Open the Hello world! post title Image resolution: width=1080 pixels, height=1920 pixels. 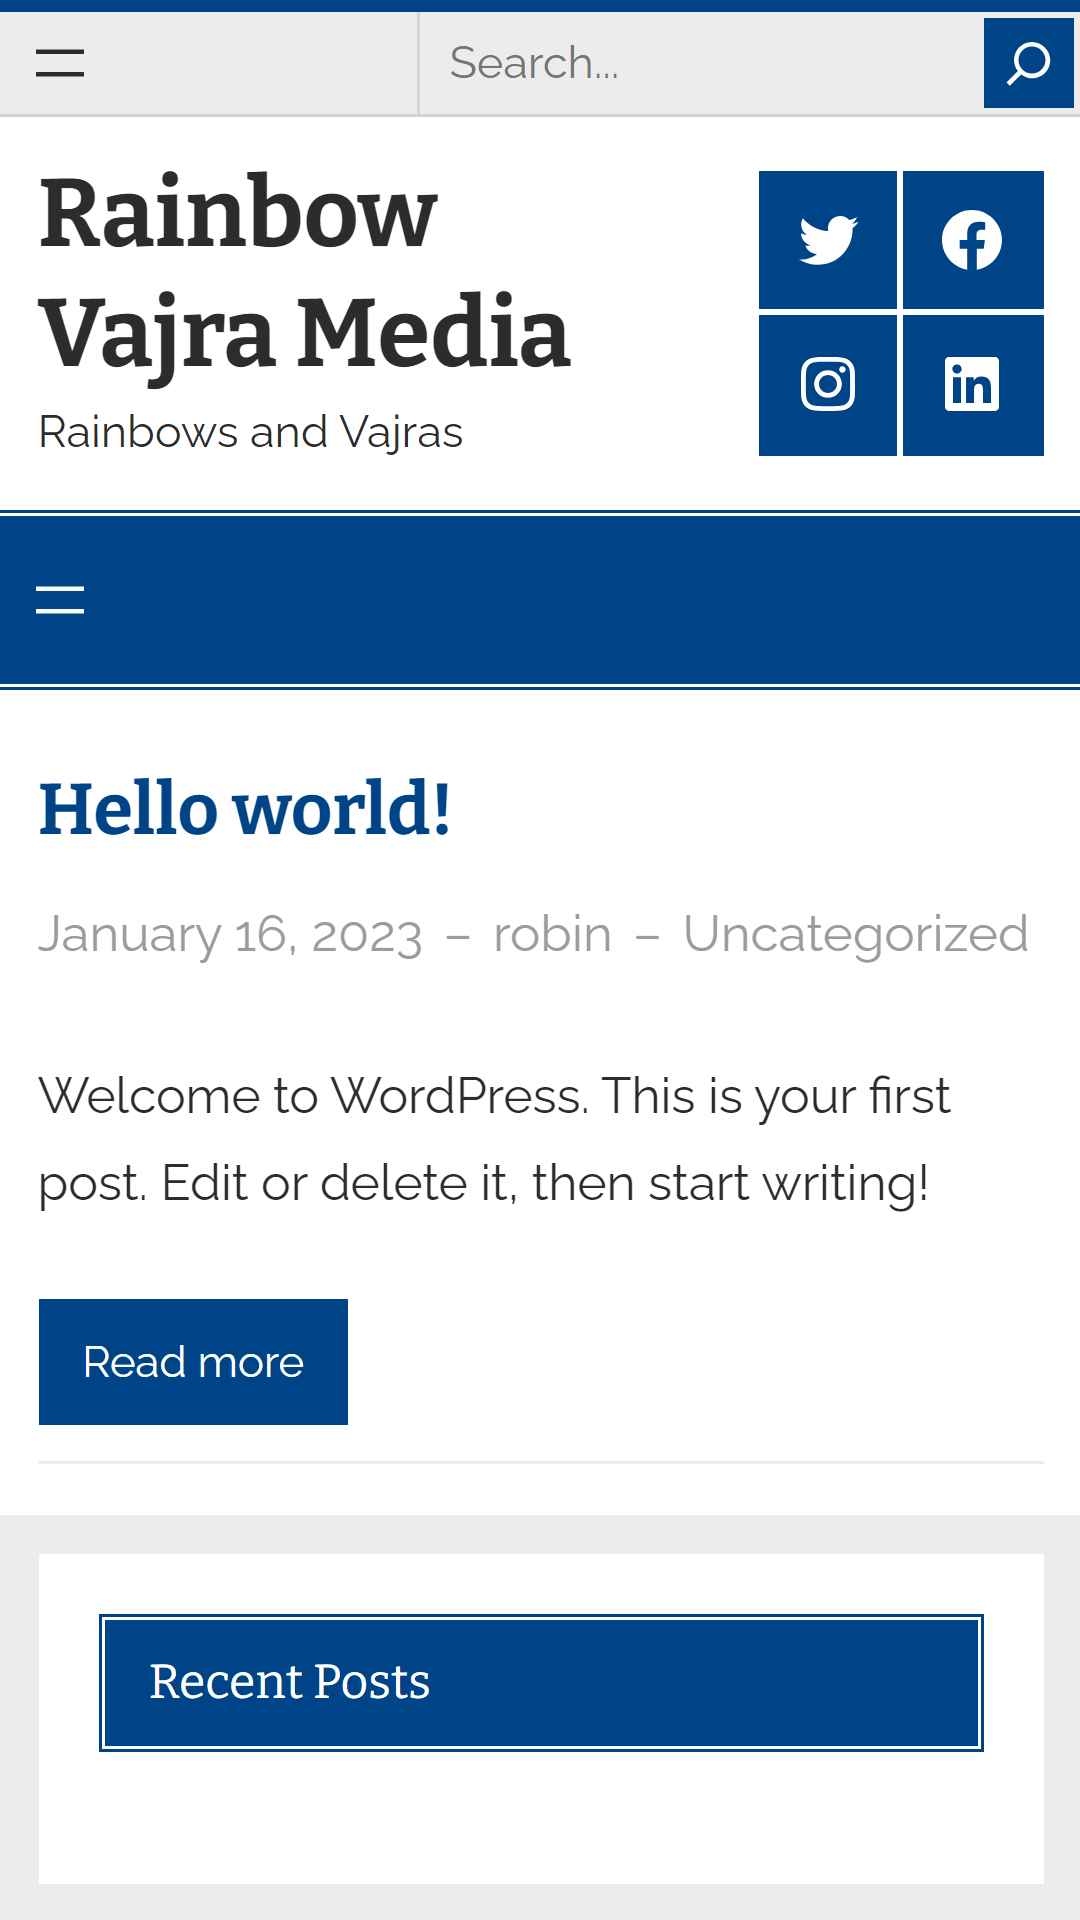point(245,808)
